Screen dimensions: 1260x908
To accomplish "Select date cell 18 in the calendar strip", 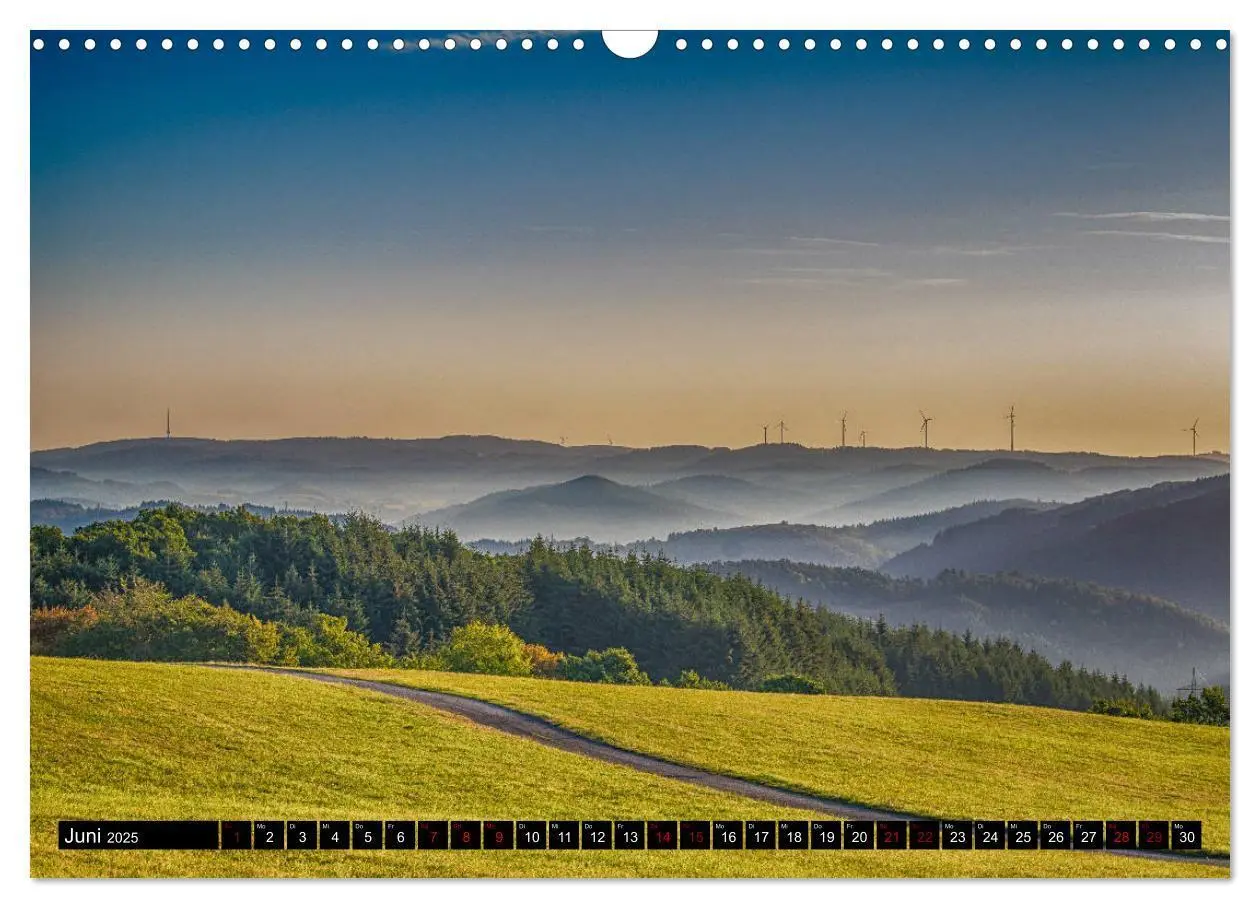I will coord(793,836).
